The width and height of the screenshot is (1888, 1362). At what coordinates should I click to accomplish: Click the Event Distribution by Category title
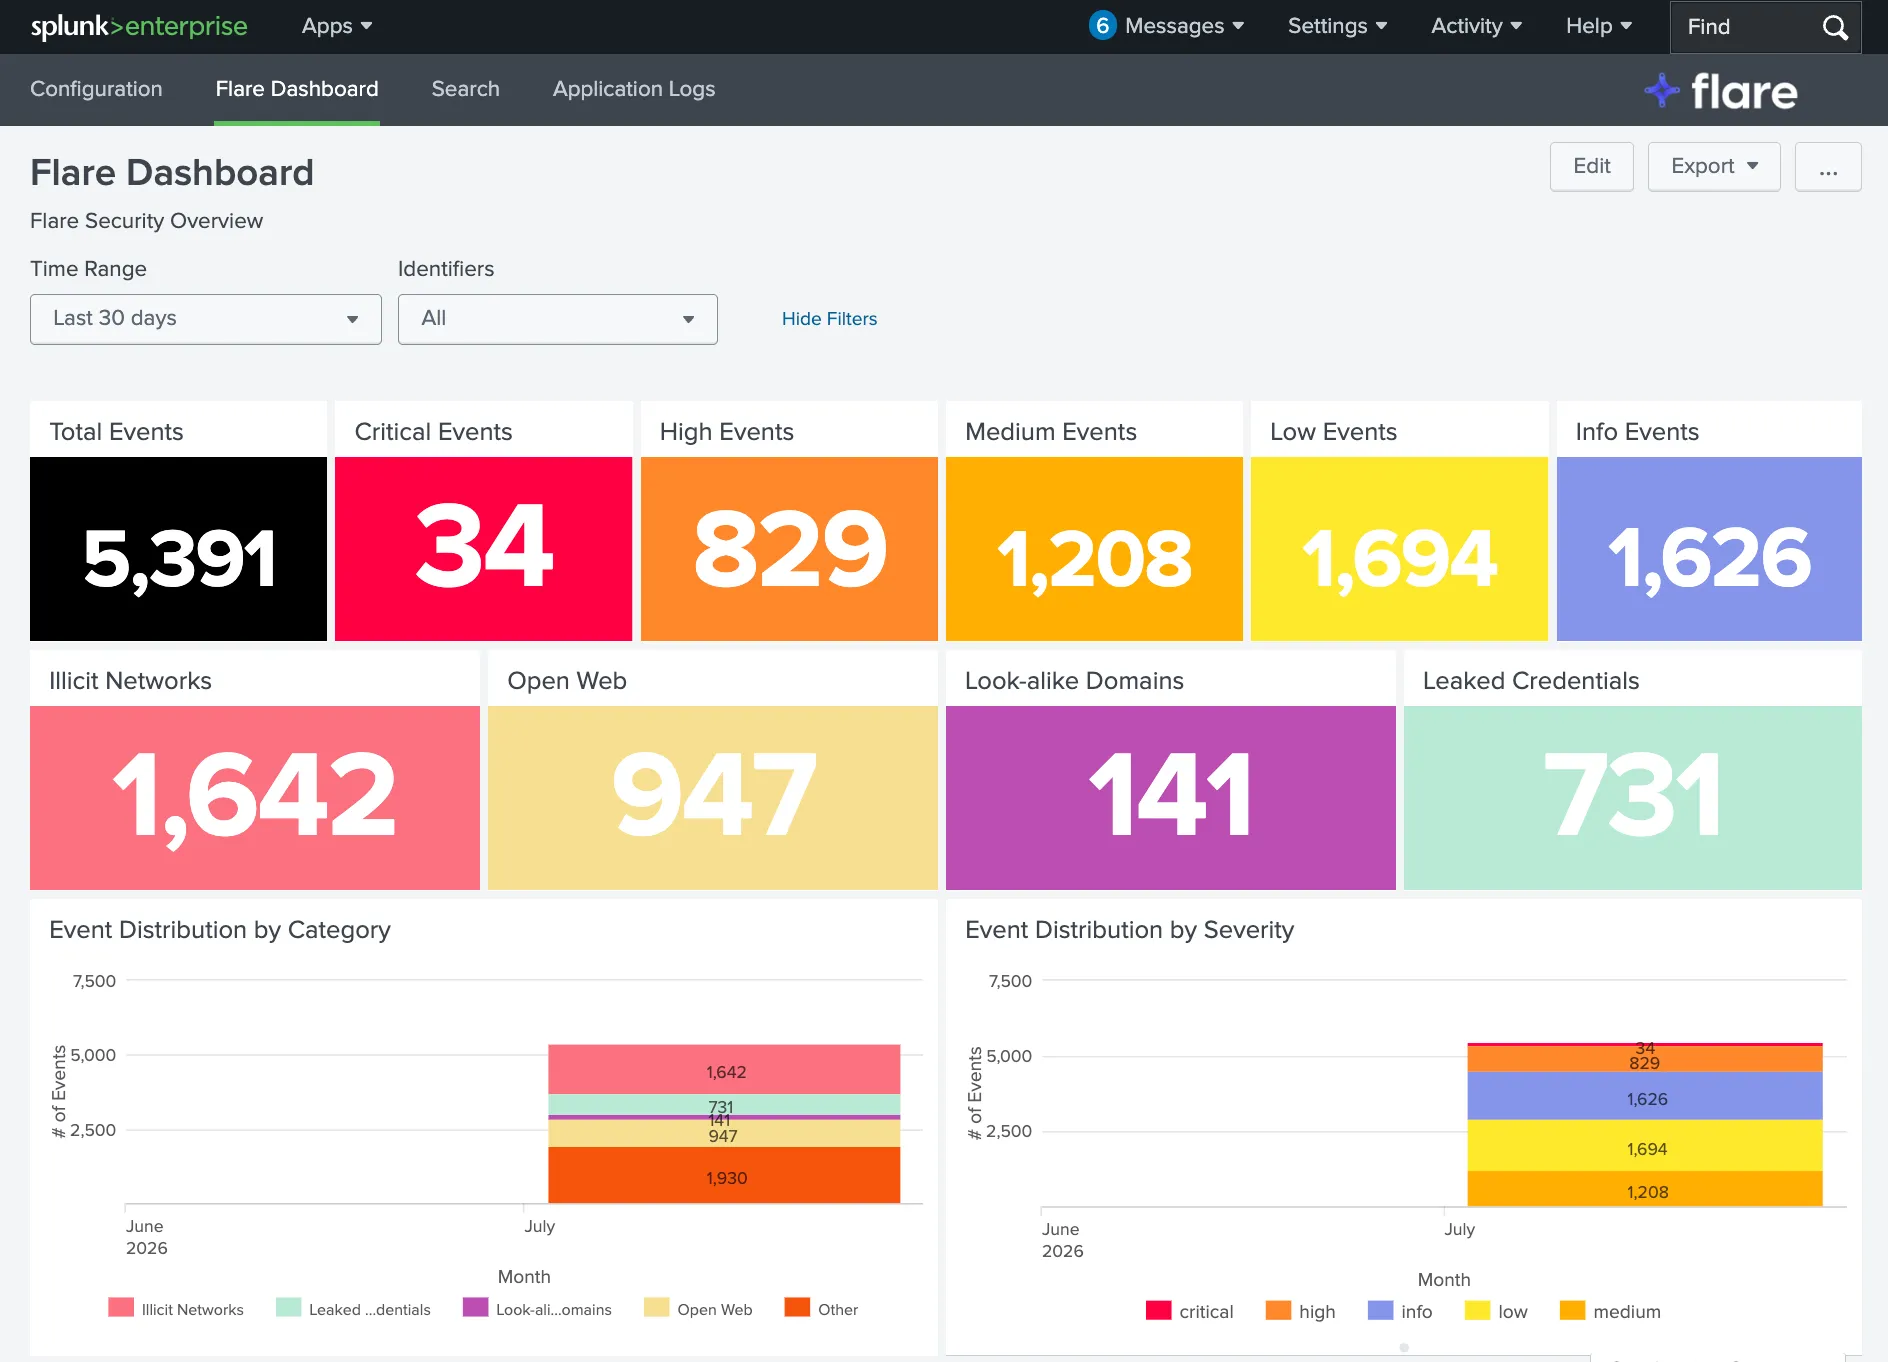point(220,930)
